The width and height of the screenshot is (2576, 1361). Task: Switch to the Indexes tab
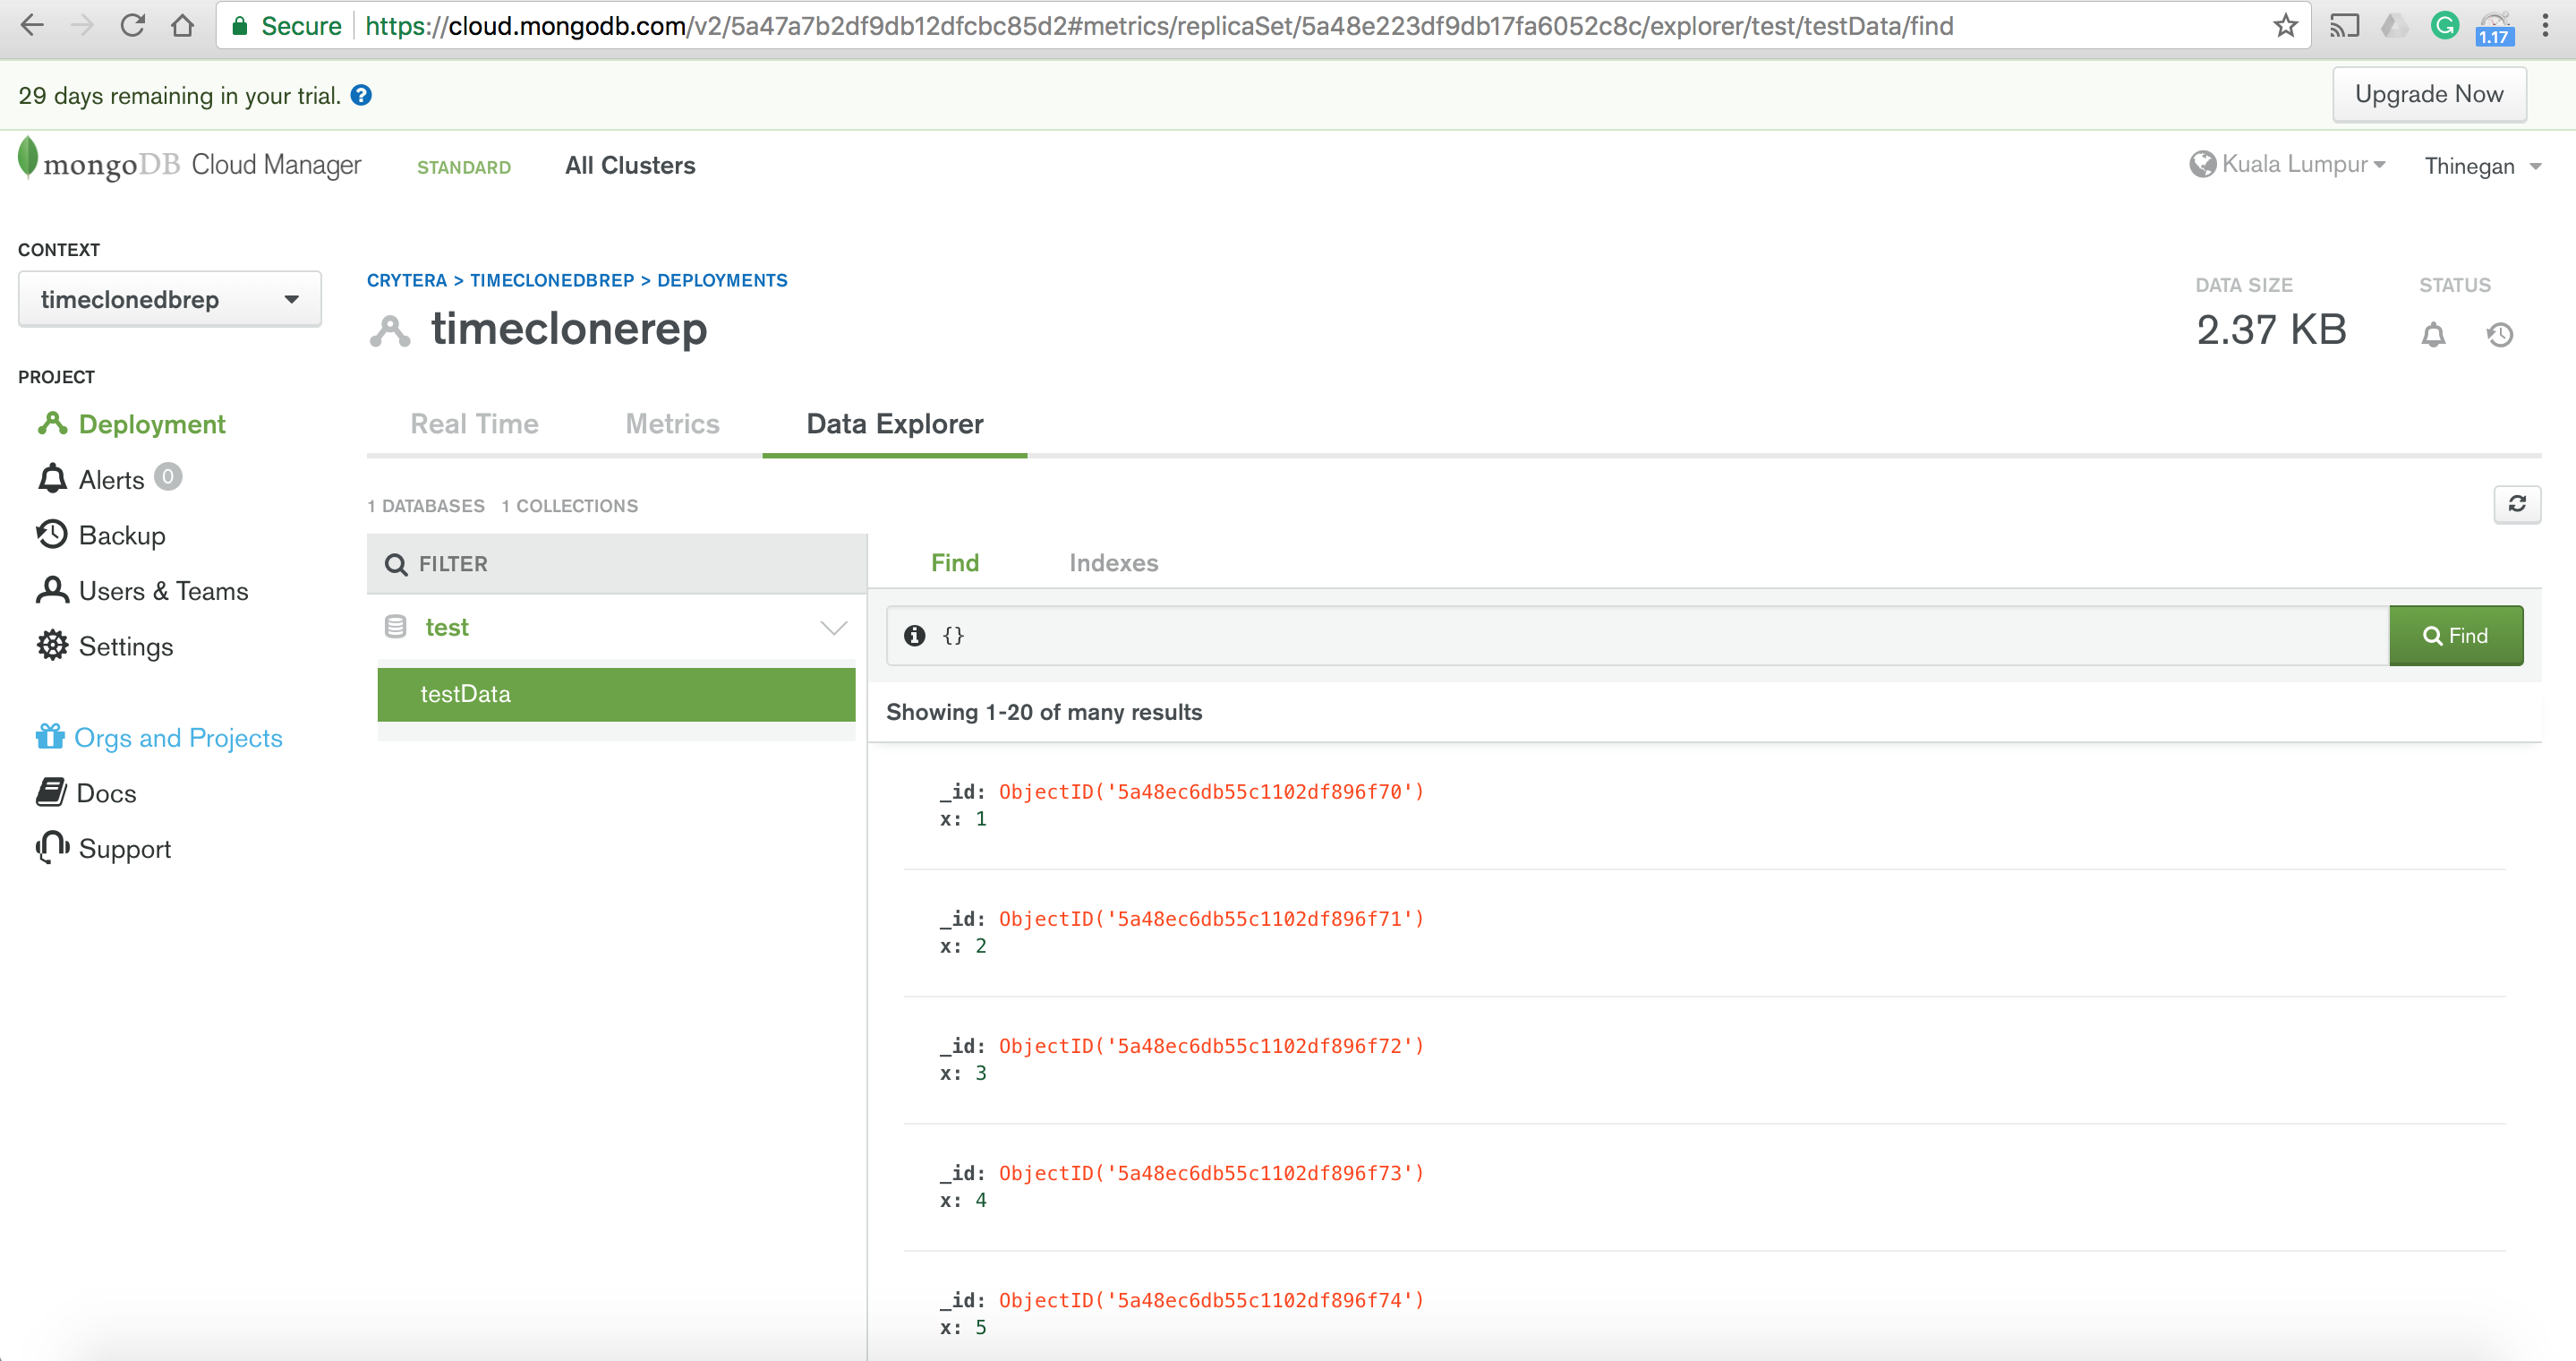(1113, 563)
